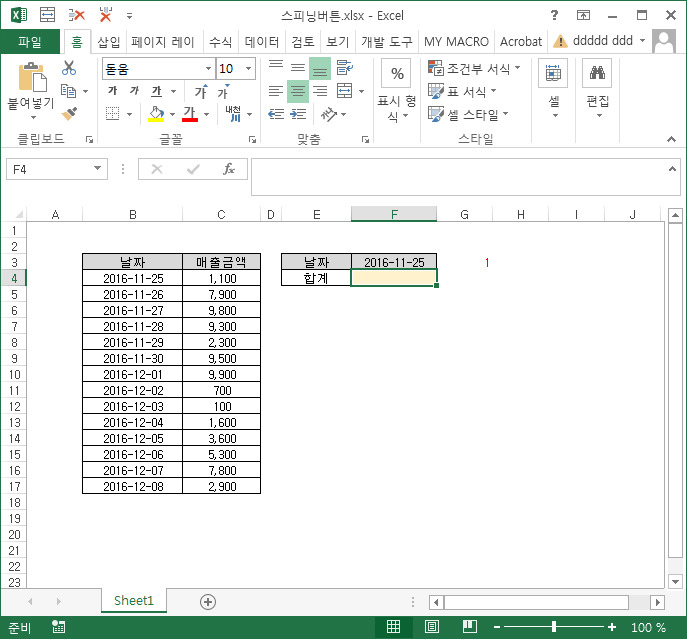
Task: Click the formula bar cancel X icon
Action: 157,169
